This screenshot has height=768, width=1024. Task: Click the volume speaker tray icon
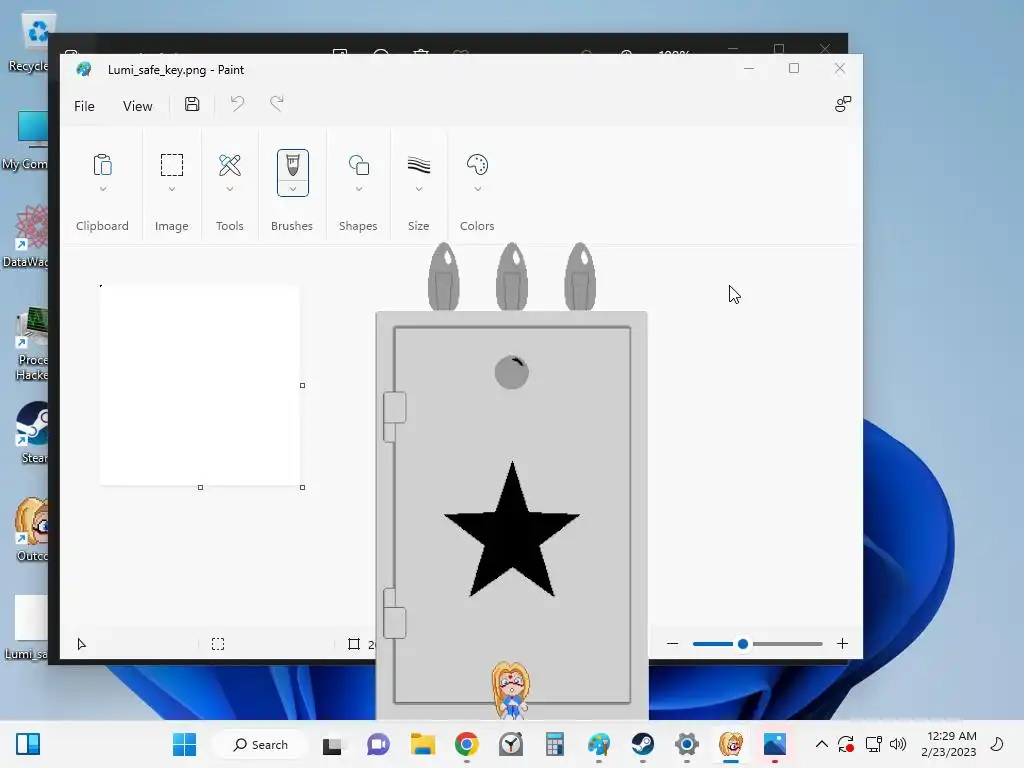[898, 744]
